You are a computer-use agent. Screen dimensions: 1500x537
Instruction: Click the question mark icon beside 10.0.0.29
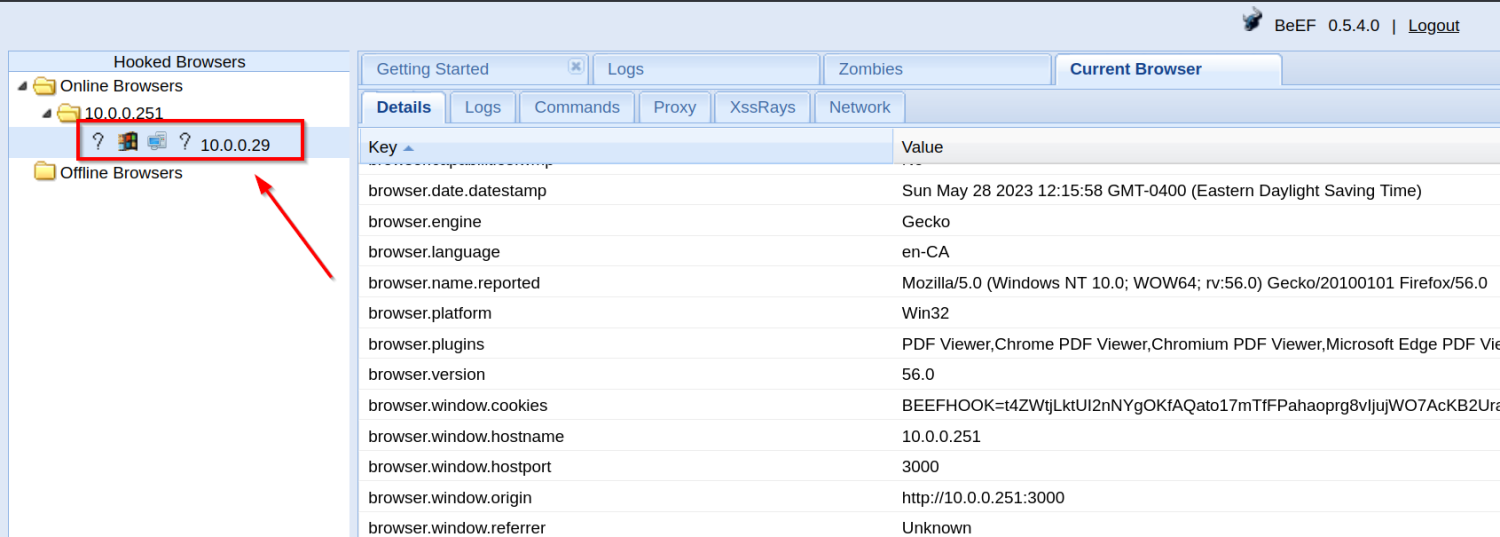point(185,142)
